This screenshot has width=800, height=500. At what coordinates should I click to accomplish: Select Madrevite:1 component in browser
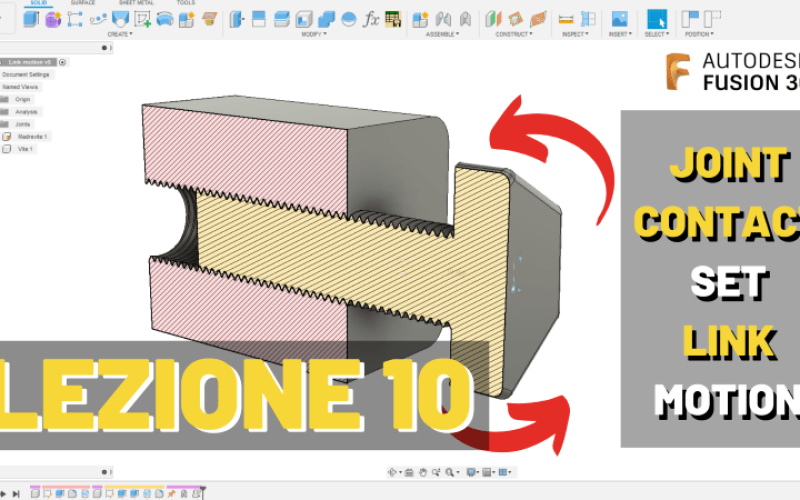point(32,137)
